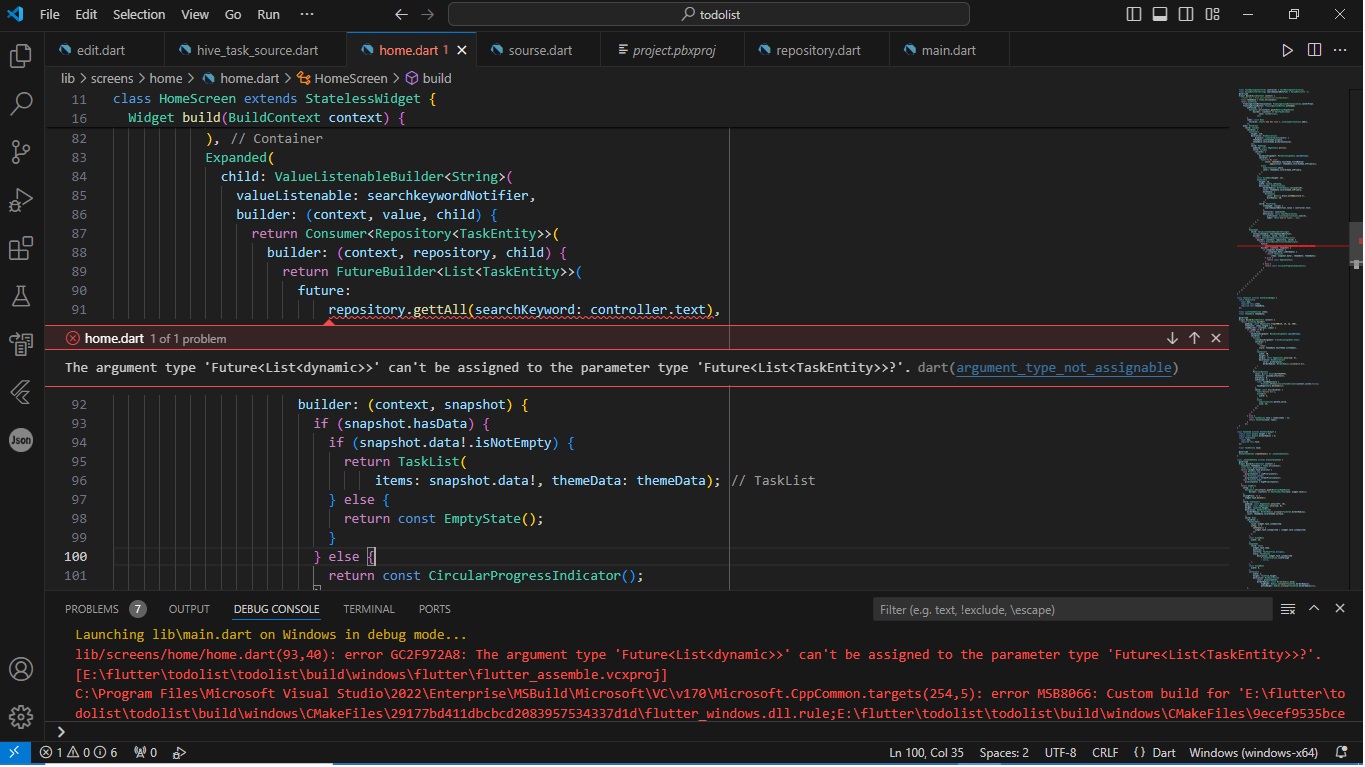Open the Testing flask view
Image resolution: width=1365 pixels, height=767 pixels.
pos(21,296)
